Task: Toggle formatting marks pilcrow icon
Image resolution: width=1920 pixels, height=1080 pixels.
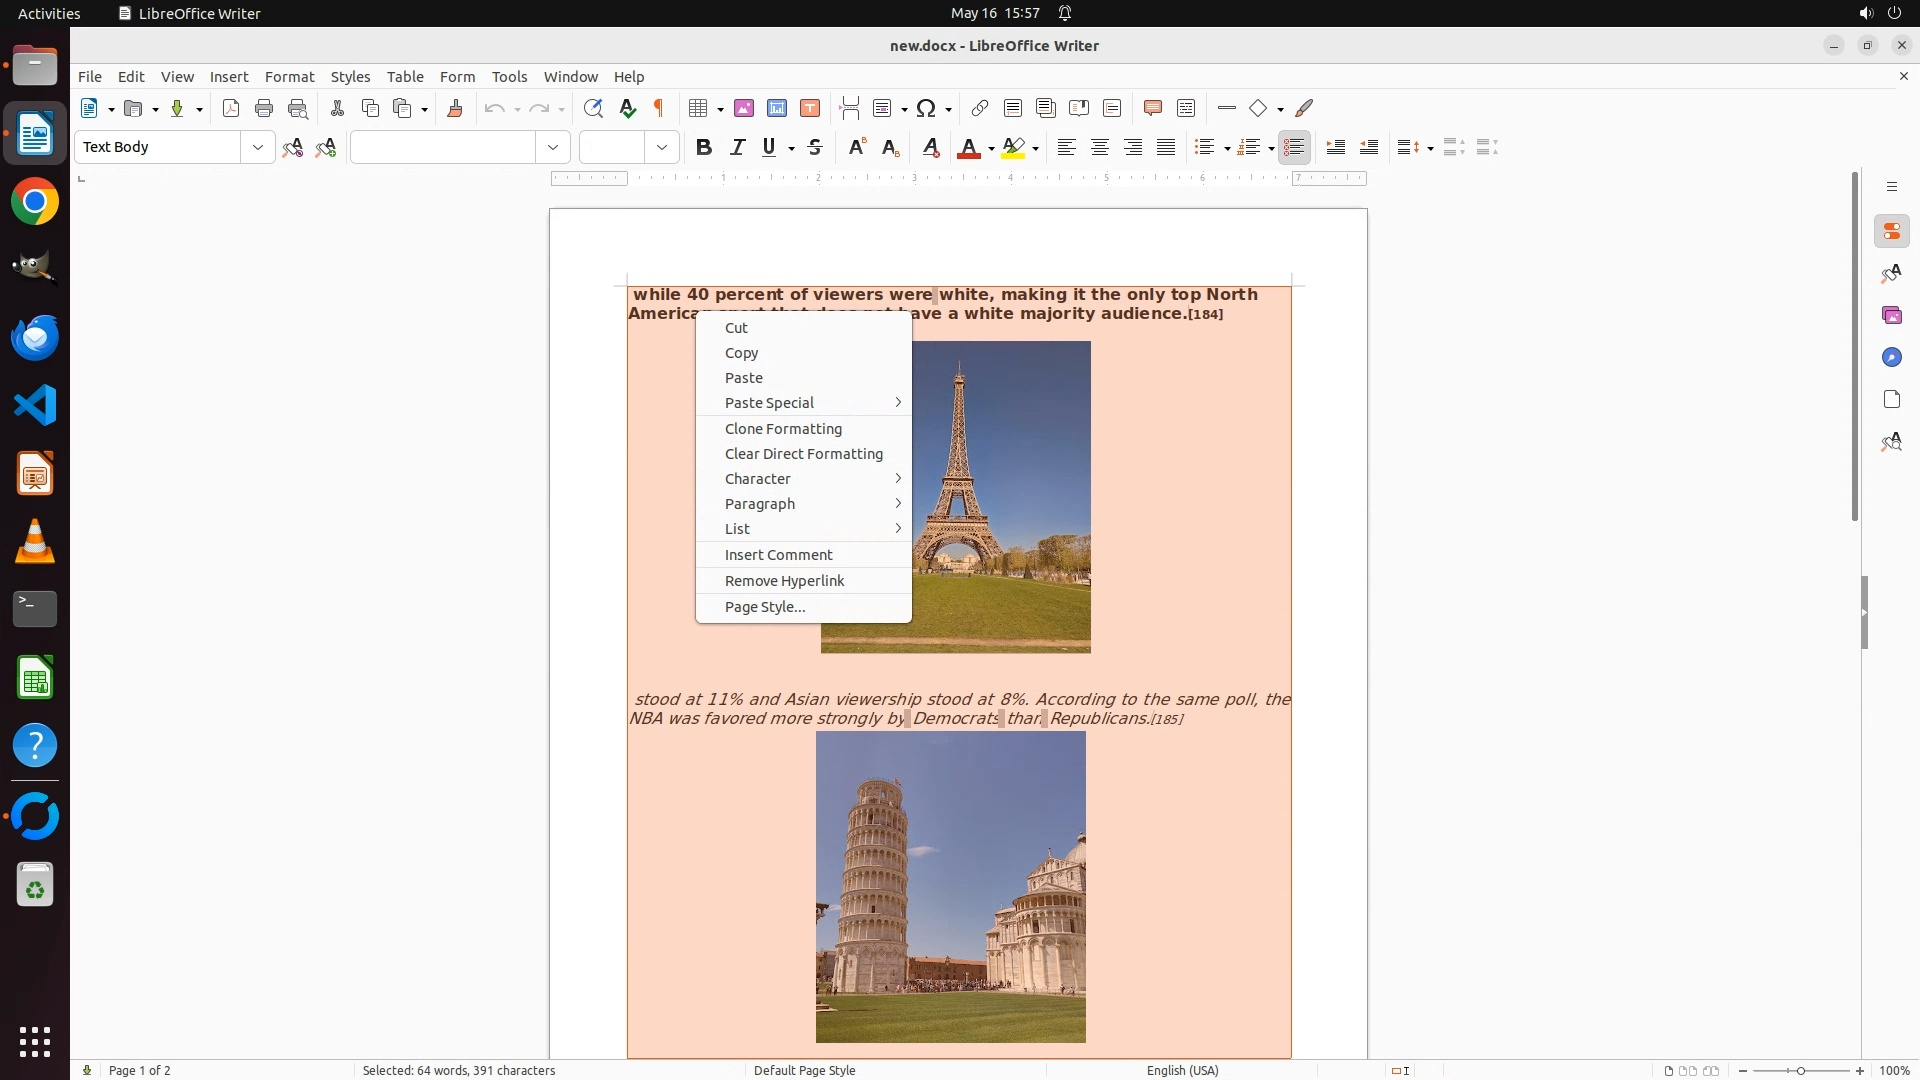Action: tap(659, 108)
